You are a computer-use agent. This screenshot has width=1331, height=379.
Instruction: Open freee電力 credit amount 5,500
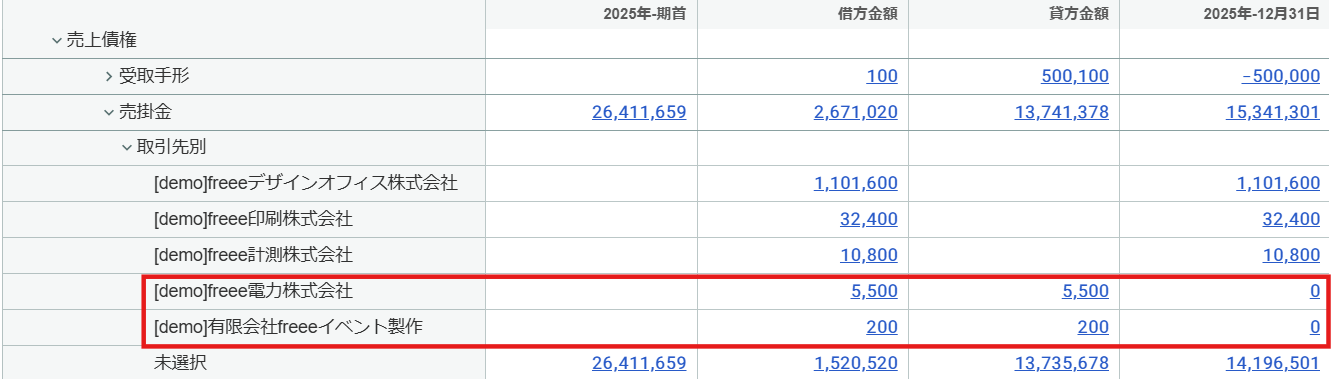click(x=1085, y=291)
